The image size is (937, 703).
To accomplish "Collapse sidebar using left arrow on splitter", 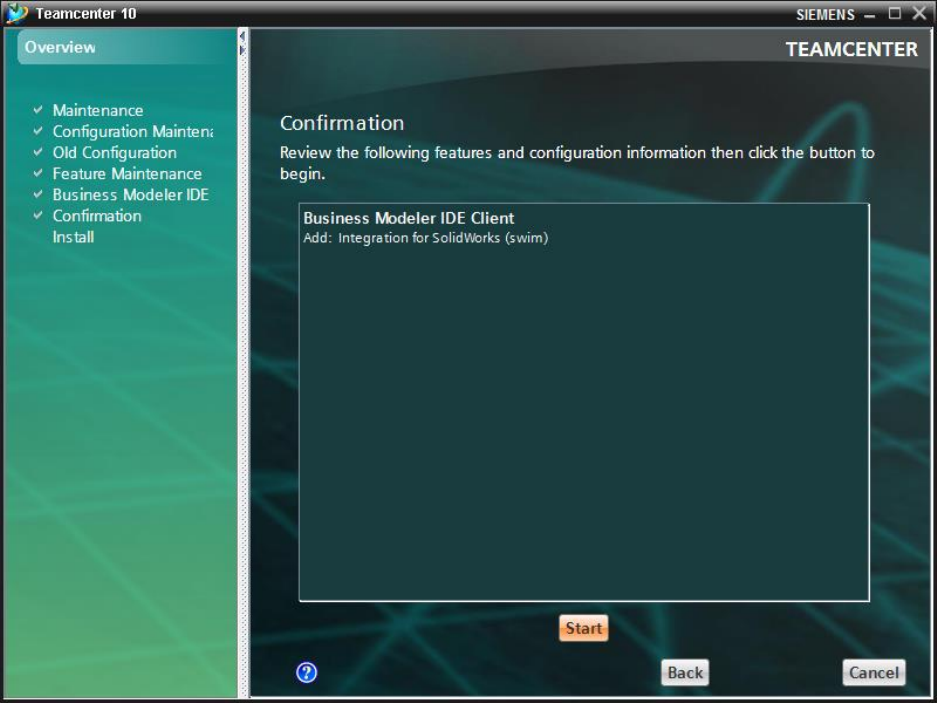I will coord(242,36).
